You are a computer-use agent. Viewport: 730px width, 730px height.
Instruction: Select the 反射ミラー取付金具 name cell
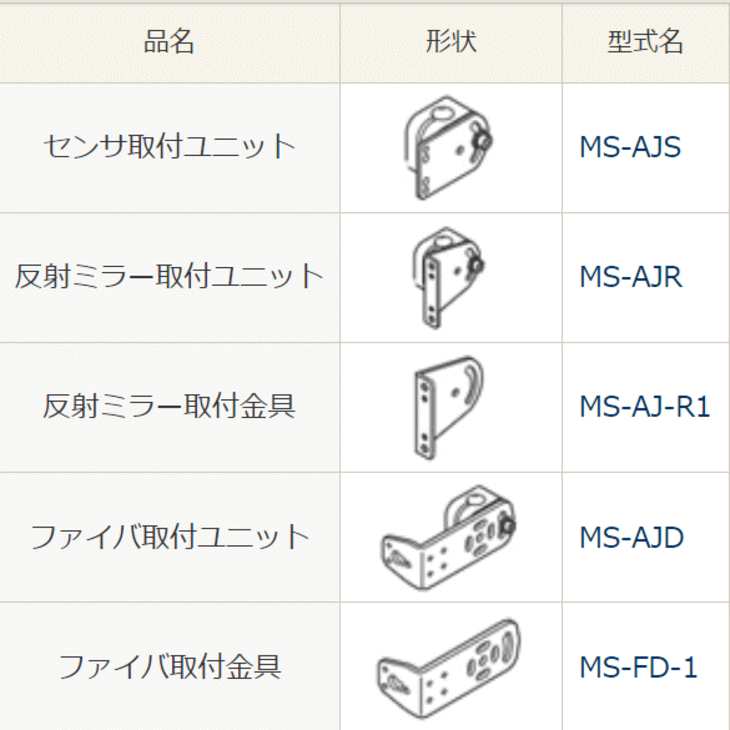169,408
